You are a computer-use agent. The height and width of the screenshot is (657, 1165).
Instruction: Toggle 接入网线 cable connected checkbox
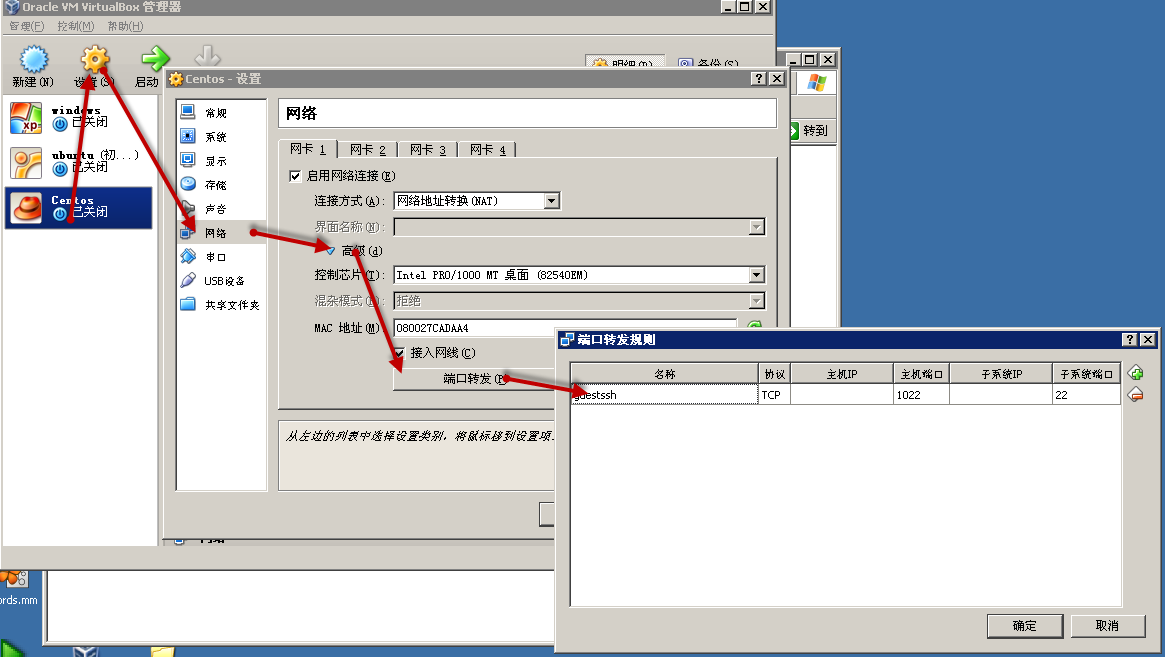tap(399, 353)
